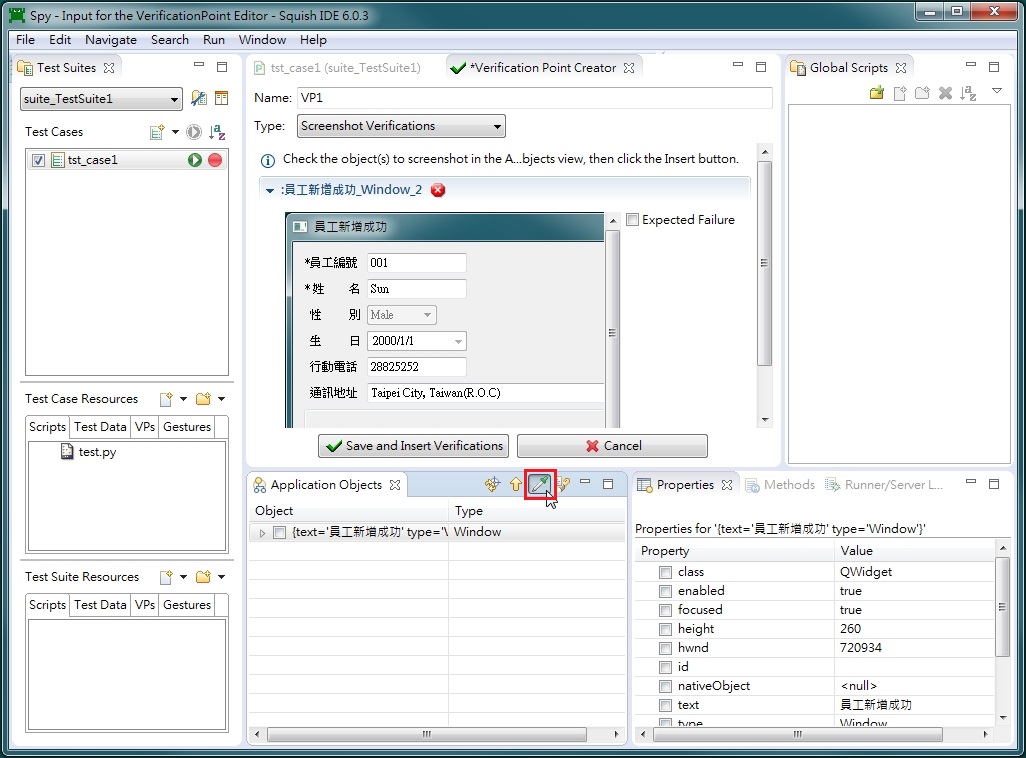Screen dimensions: 1026x758
Task: Open Test Suite Settings wrench icon
Action: coord(198,97)
